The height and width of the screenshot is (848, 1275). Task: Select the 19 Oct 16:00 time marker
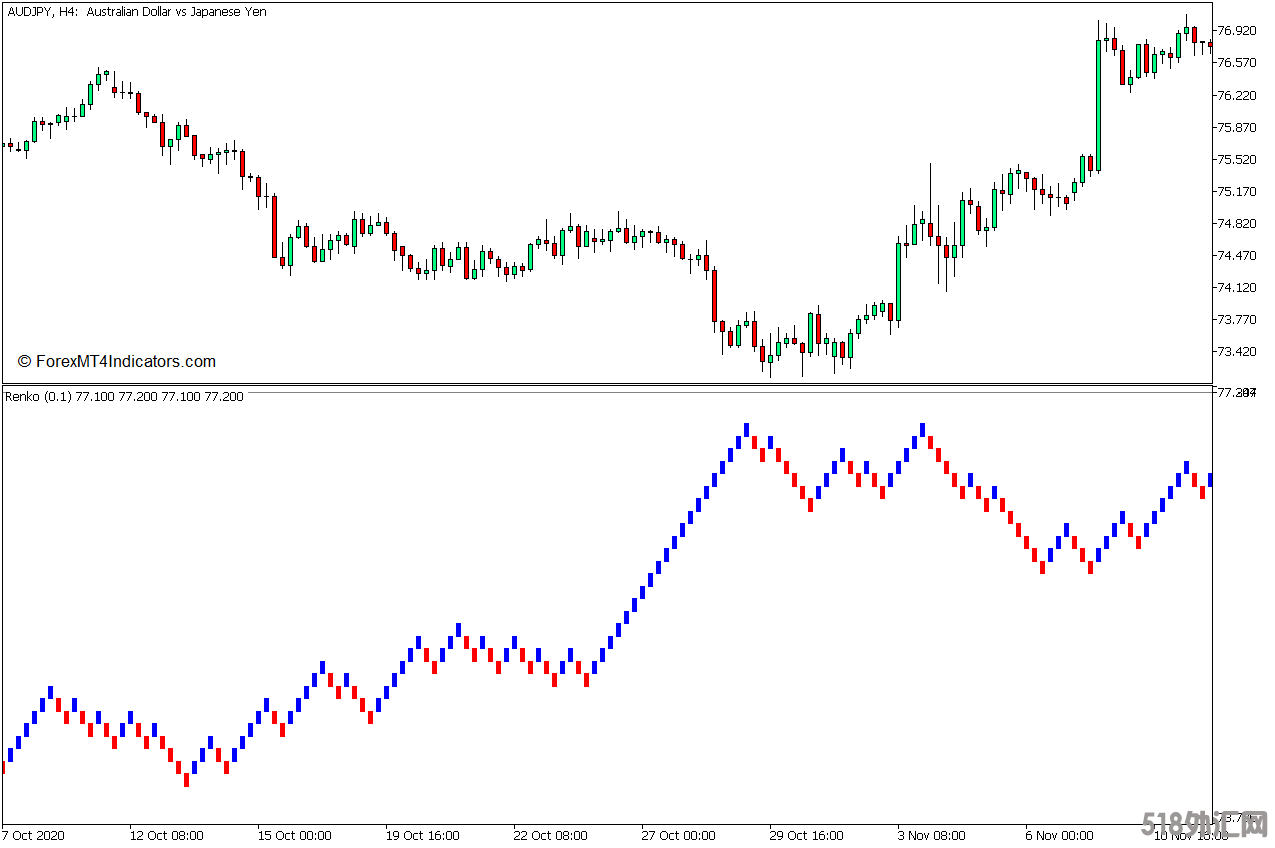(x=422, y=835)
